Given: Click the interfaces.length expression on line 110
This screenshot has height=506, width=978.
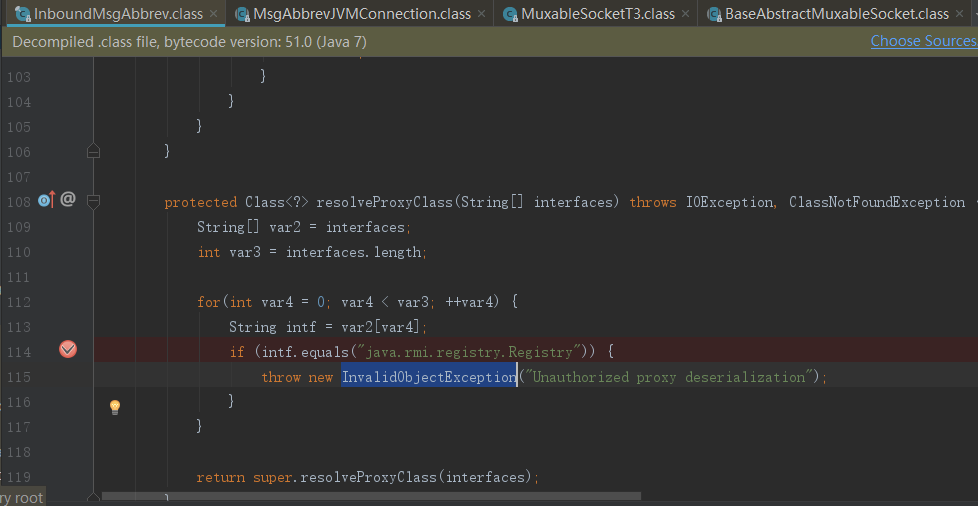Looking at the screenshot, I should 354,252.
